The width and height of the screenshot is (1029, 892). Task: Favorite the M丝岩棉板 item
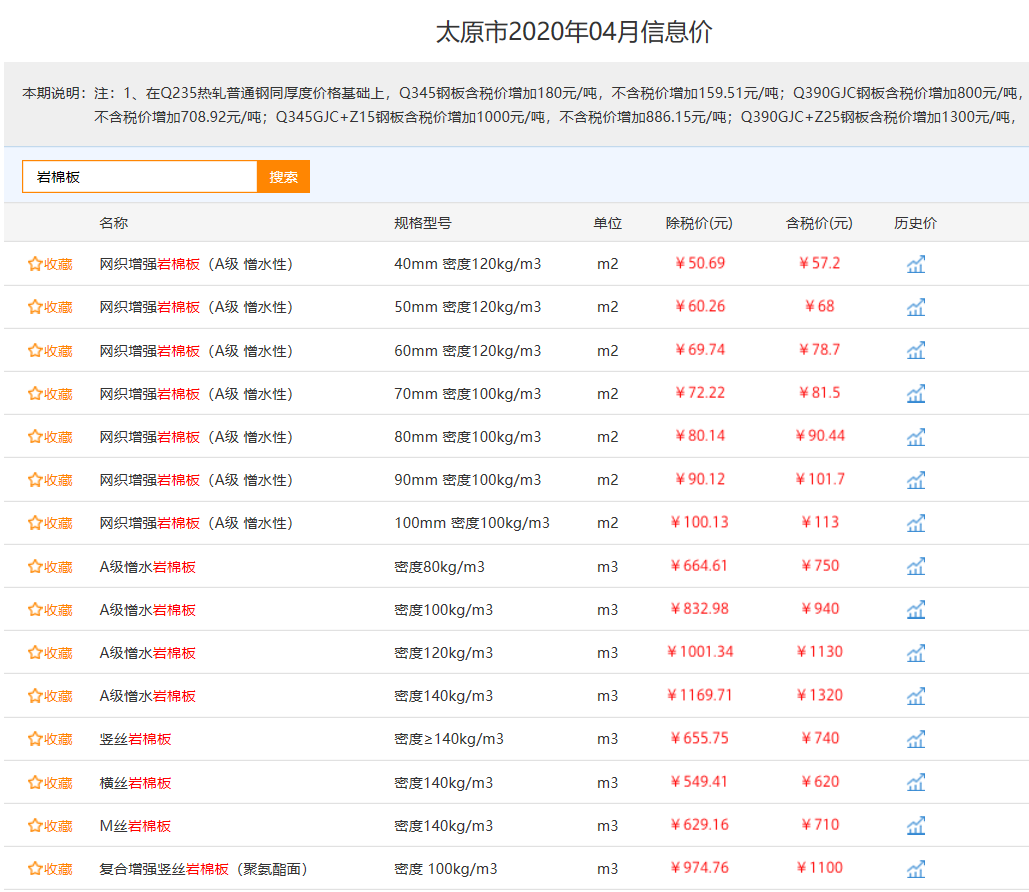50,826
